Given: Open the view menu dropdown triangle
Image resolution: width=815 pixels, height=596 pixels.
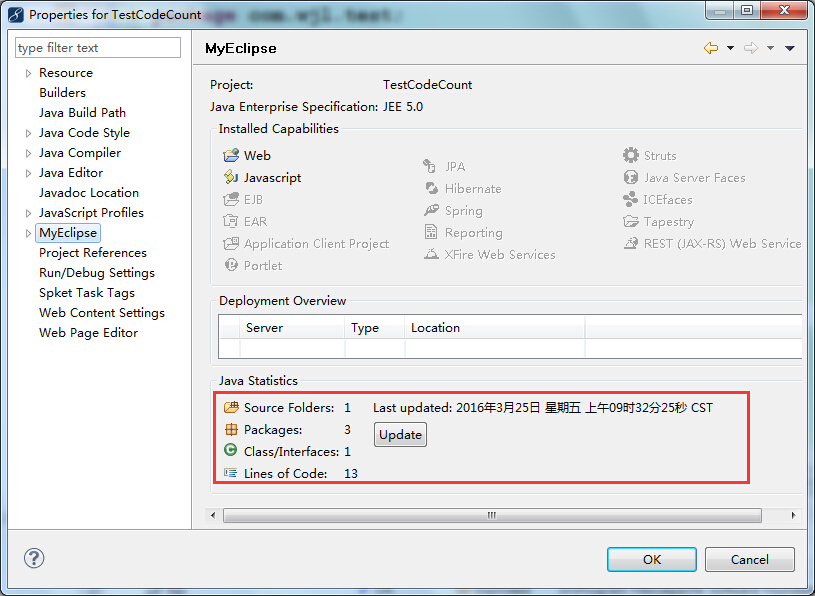Looking at the screenshot, I should coord(790,48).
